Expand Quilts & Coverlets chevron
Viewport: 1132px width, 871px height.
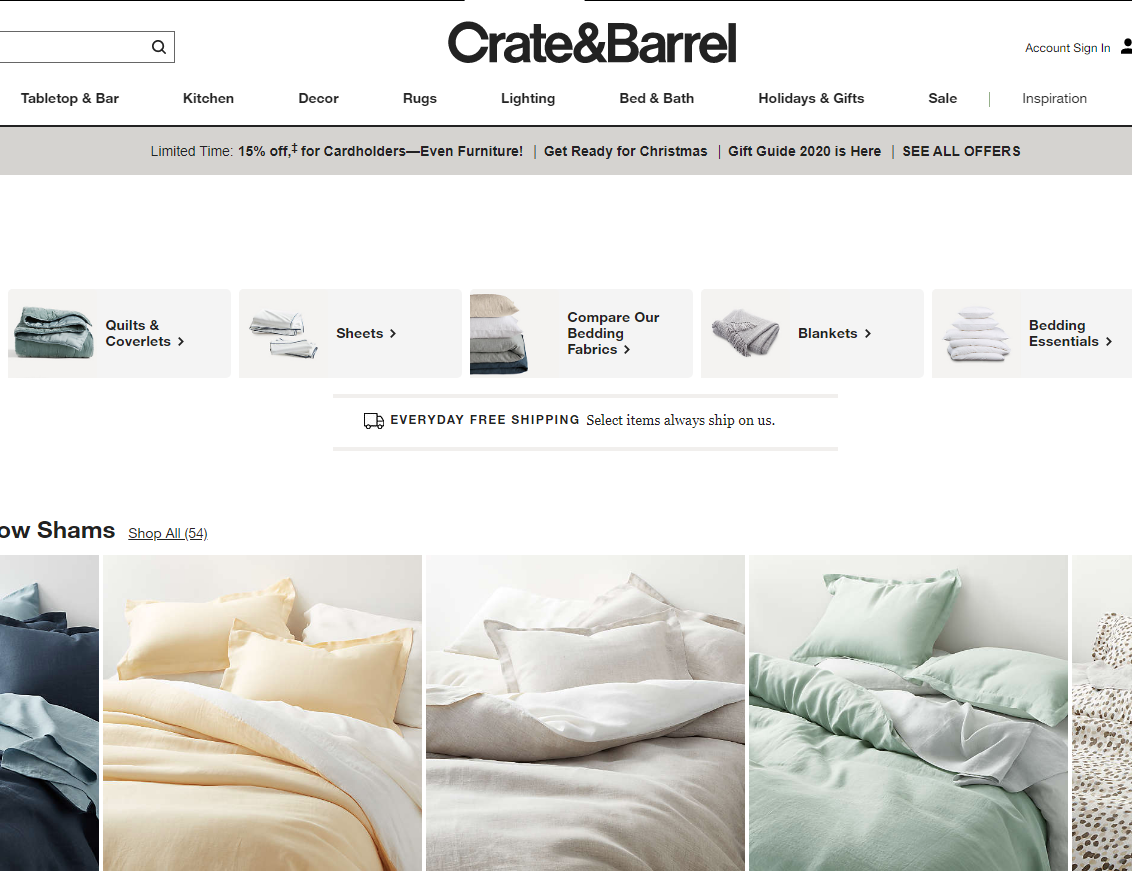tap(181, 342)
